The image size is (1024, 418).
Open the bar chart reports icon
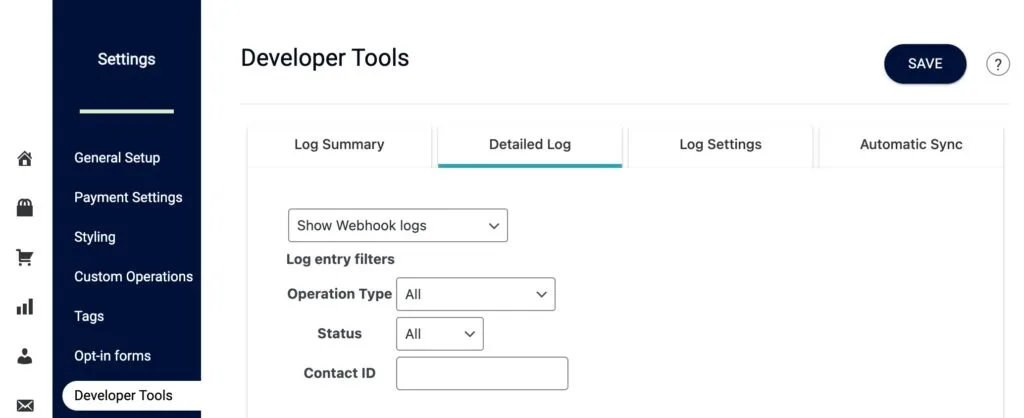(25, 307)
